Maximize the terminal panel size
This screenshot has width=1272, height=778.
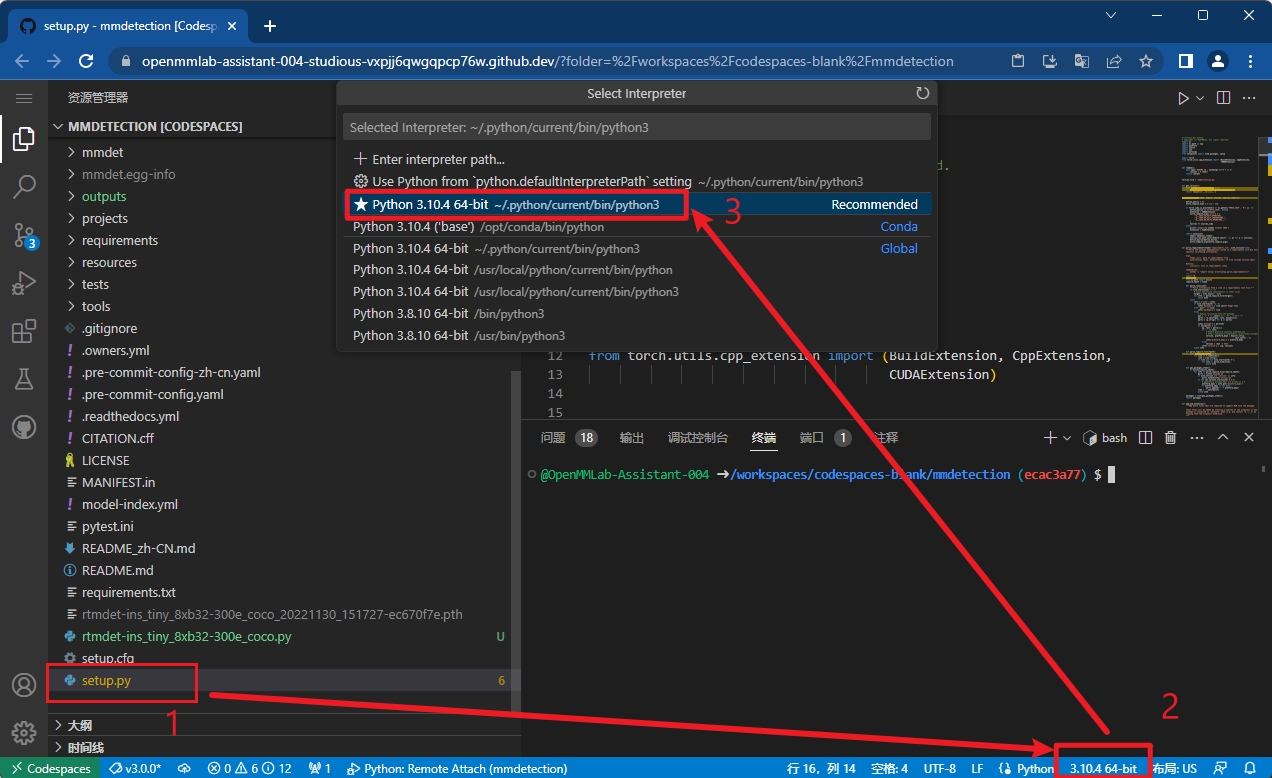(1223, 438)
